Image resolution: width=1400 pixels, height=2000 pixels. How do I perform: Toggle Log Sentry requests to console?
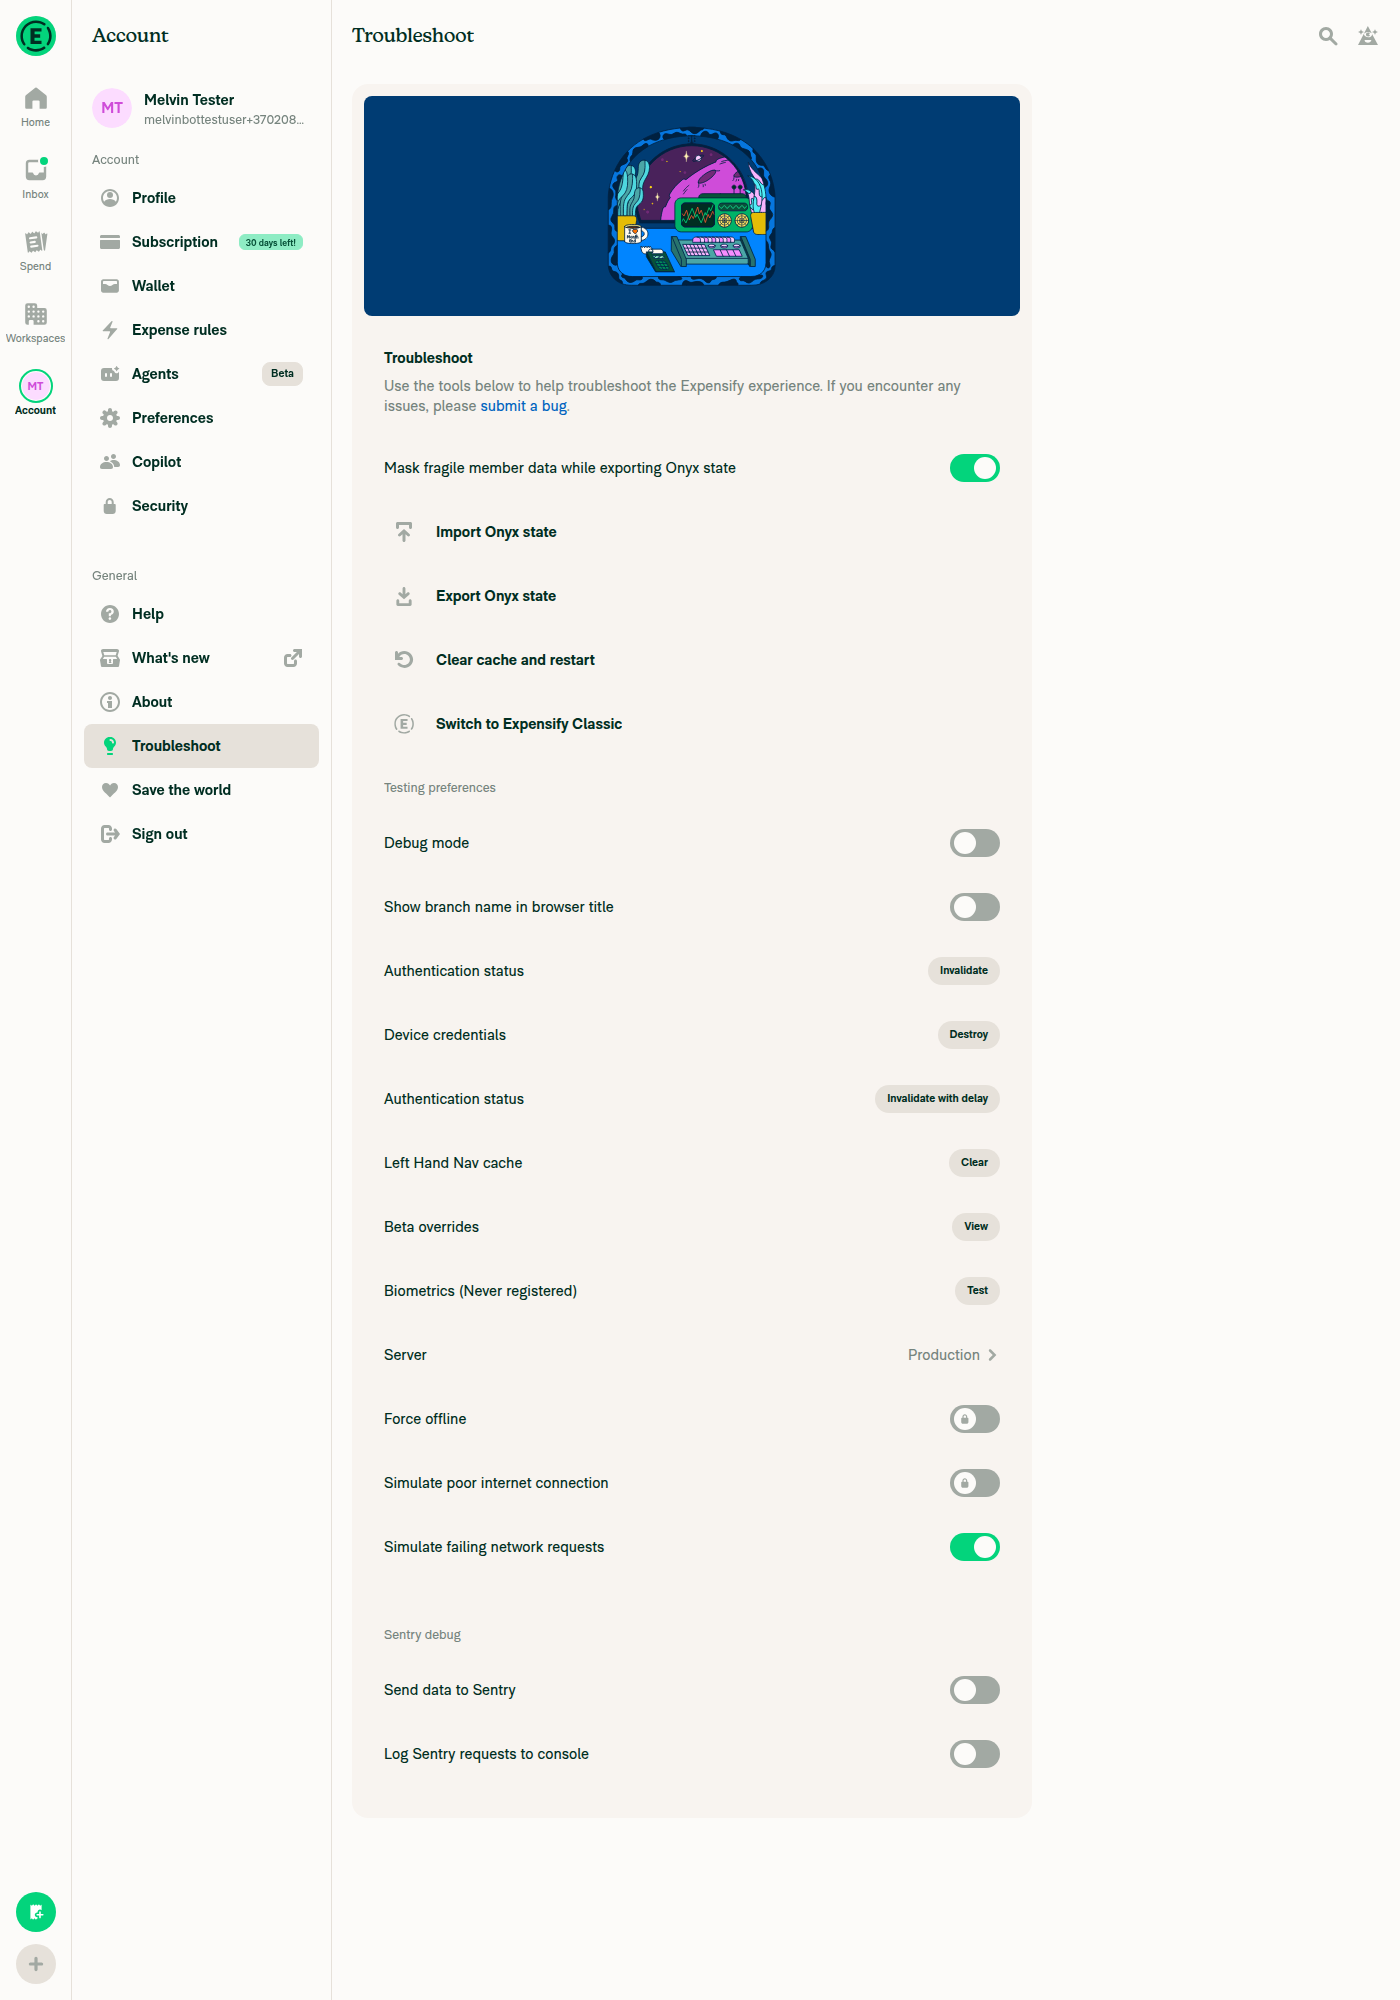click(975, 1754)
